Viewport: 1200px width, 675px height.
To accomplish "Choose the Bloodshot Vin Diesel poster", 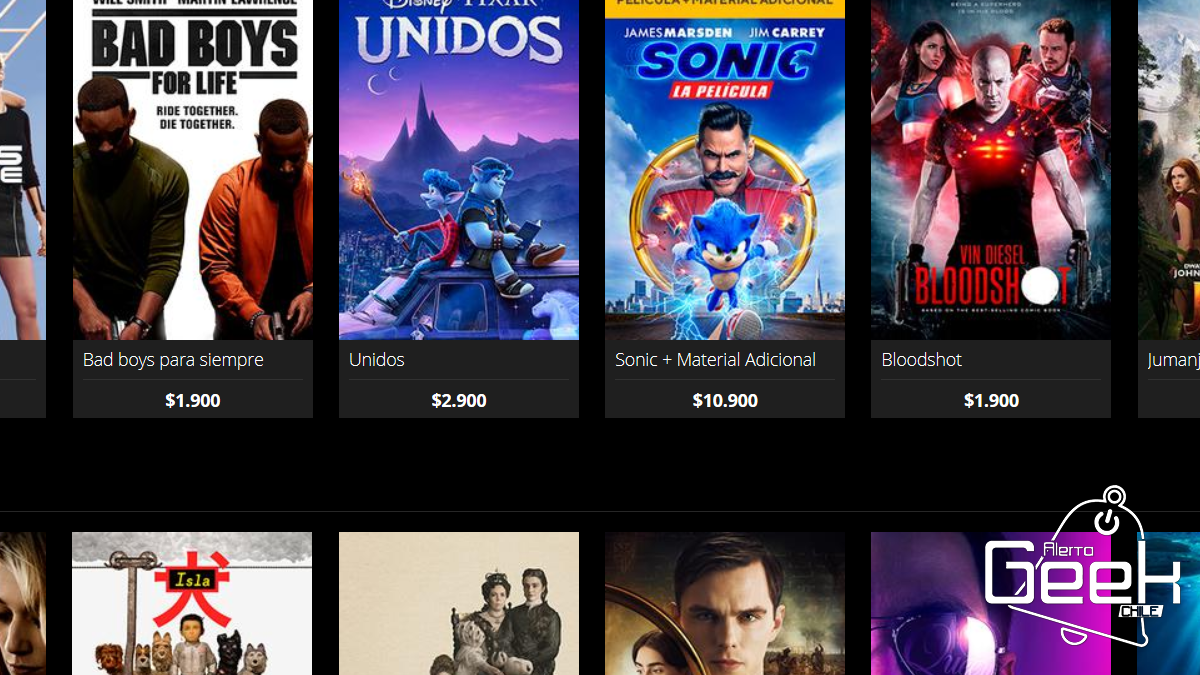I will tap(991, 170).
